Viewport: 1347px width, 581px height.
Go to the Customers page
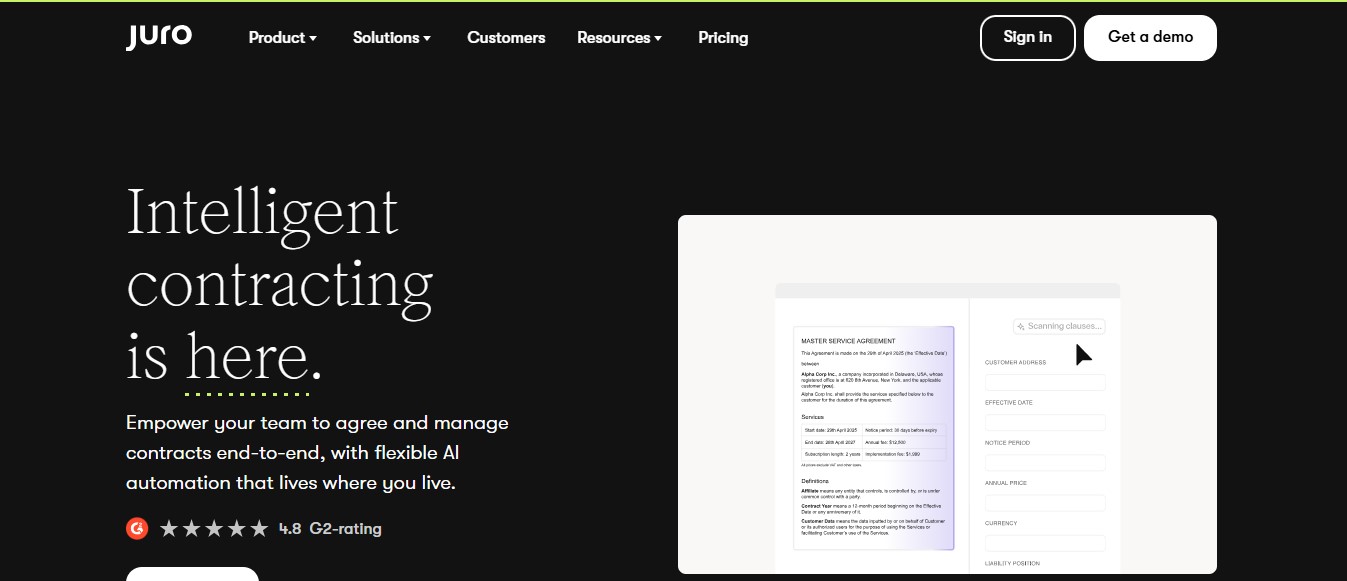pos(506,38)
